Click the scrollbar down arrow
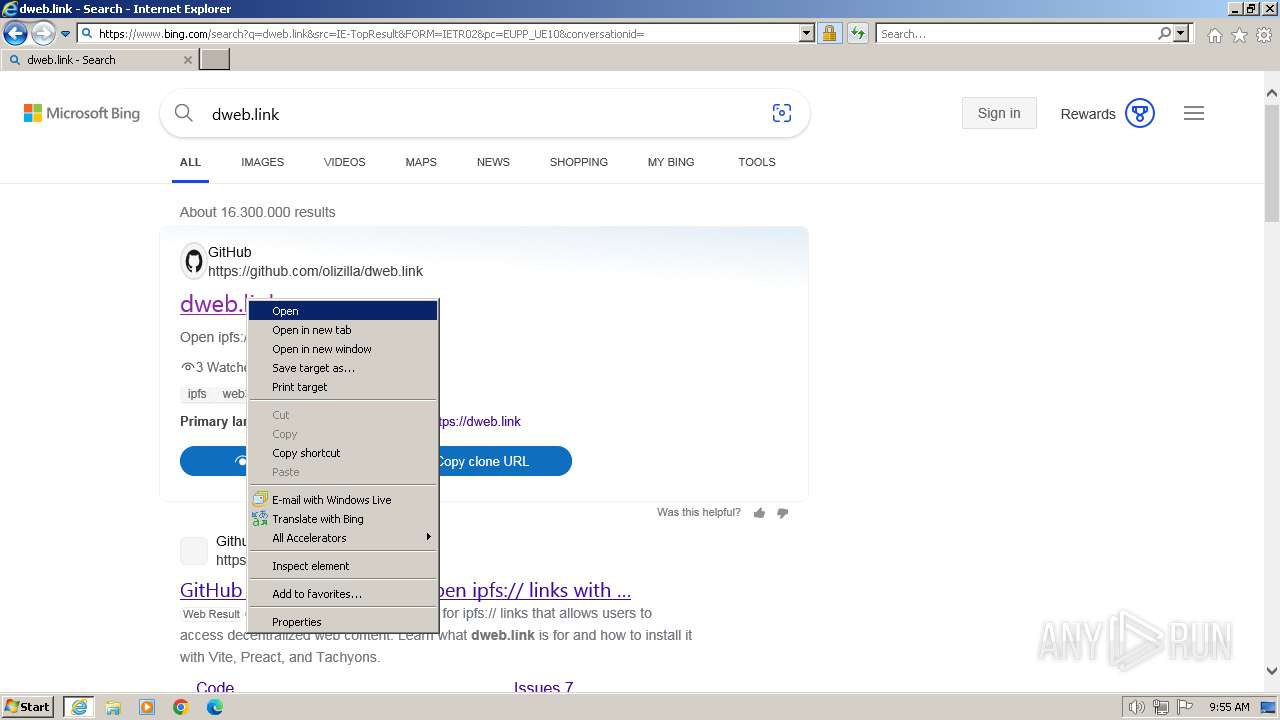 point(1272,672)
